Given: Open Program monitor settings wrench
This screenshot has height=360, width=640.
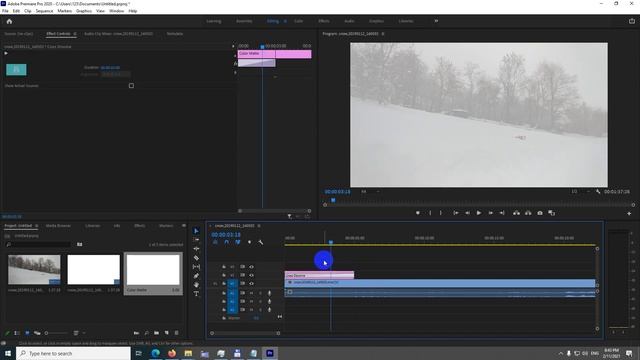Looking at the screenshot, I should tap(598, 191).
